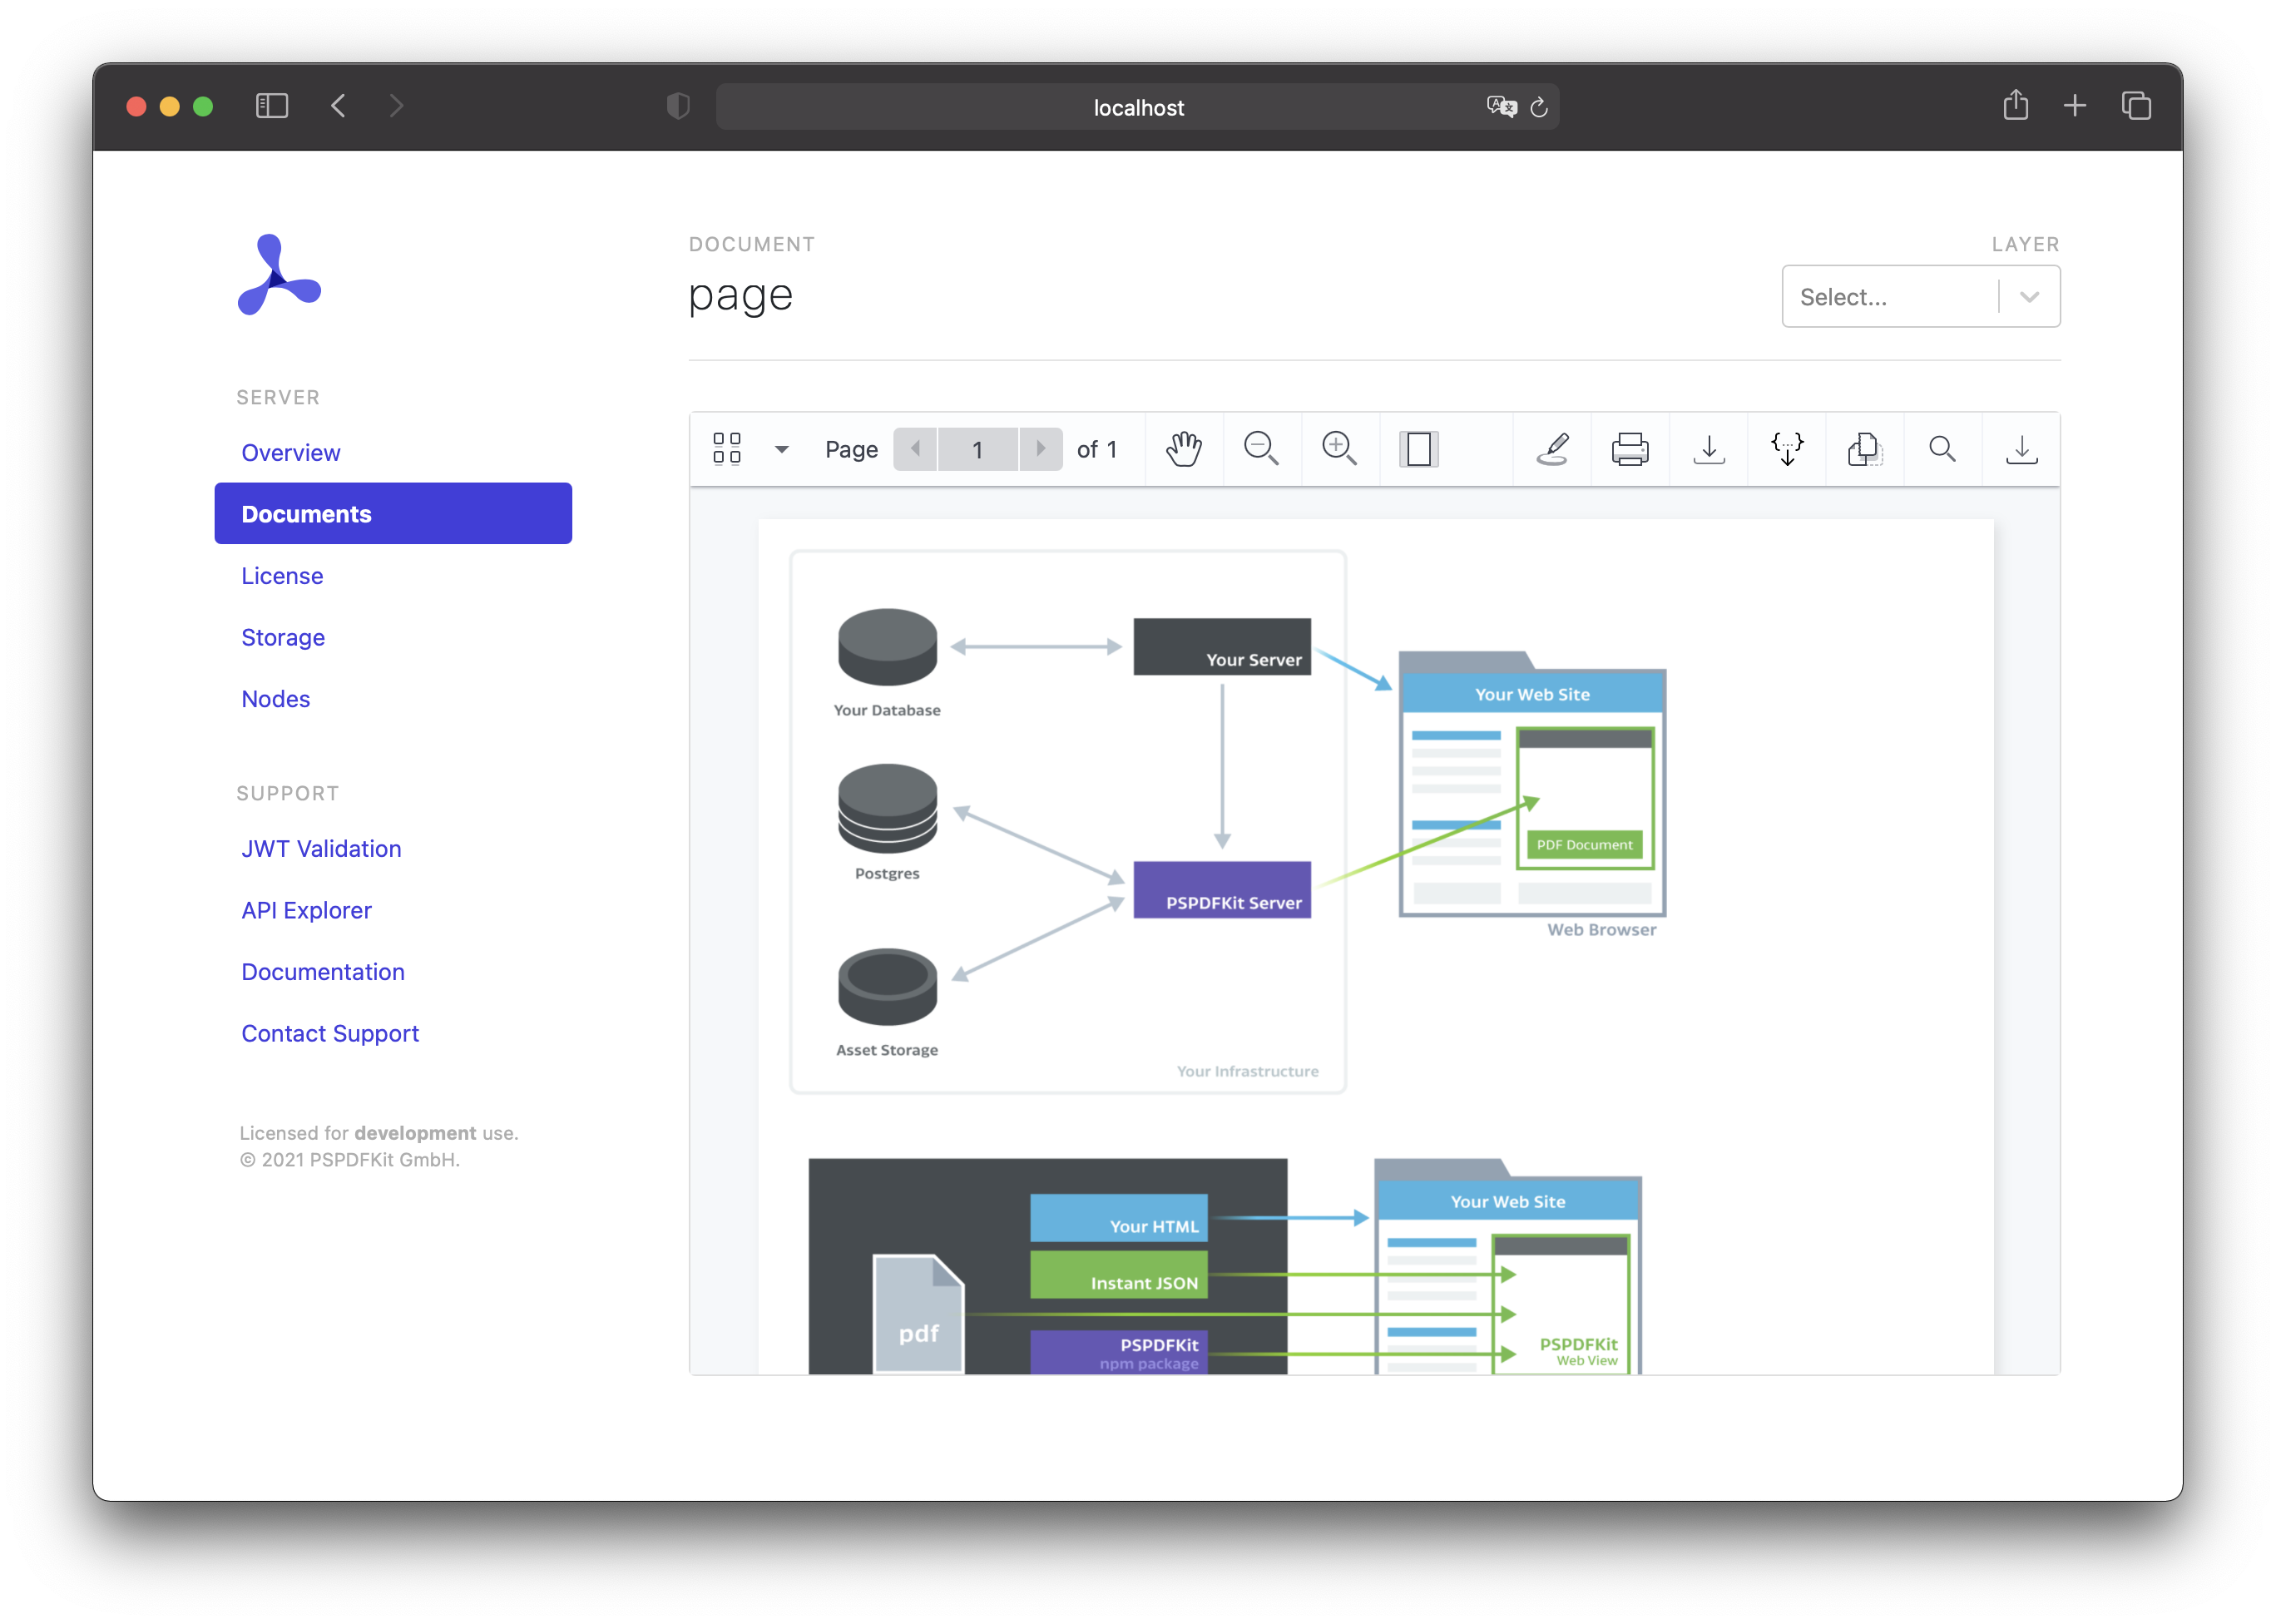2276x1624 pixels.
Task: Zoom out of the document
Action: [1262, 449]
